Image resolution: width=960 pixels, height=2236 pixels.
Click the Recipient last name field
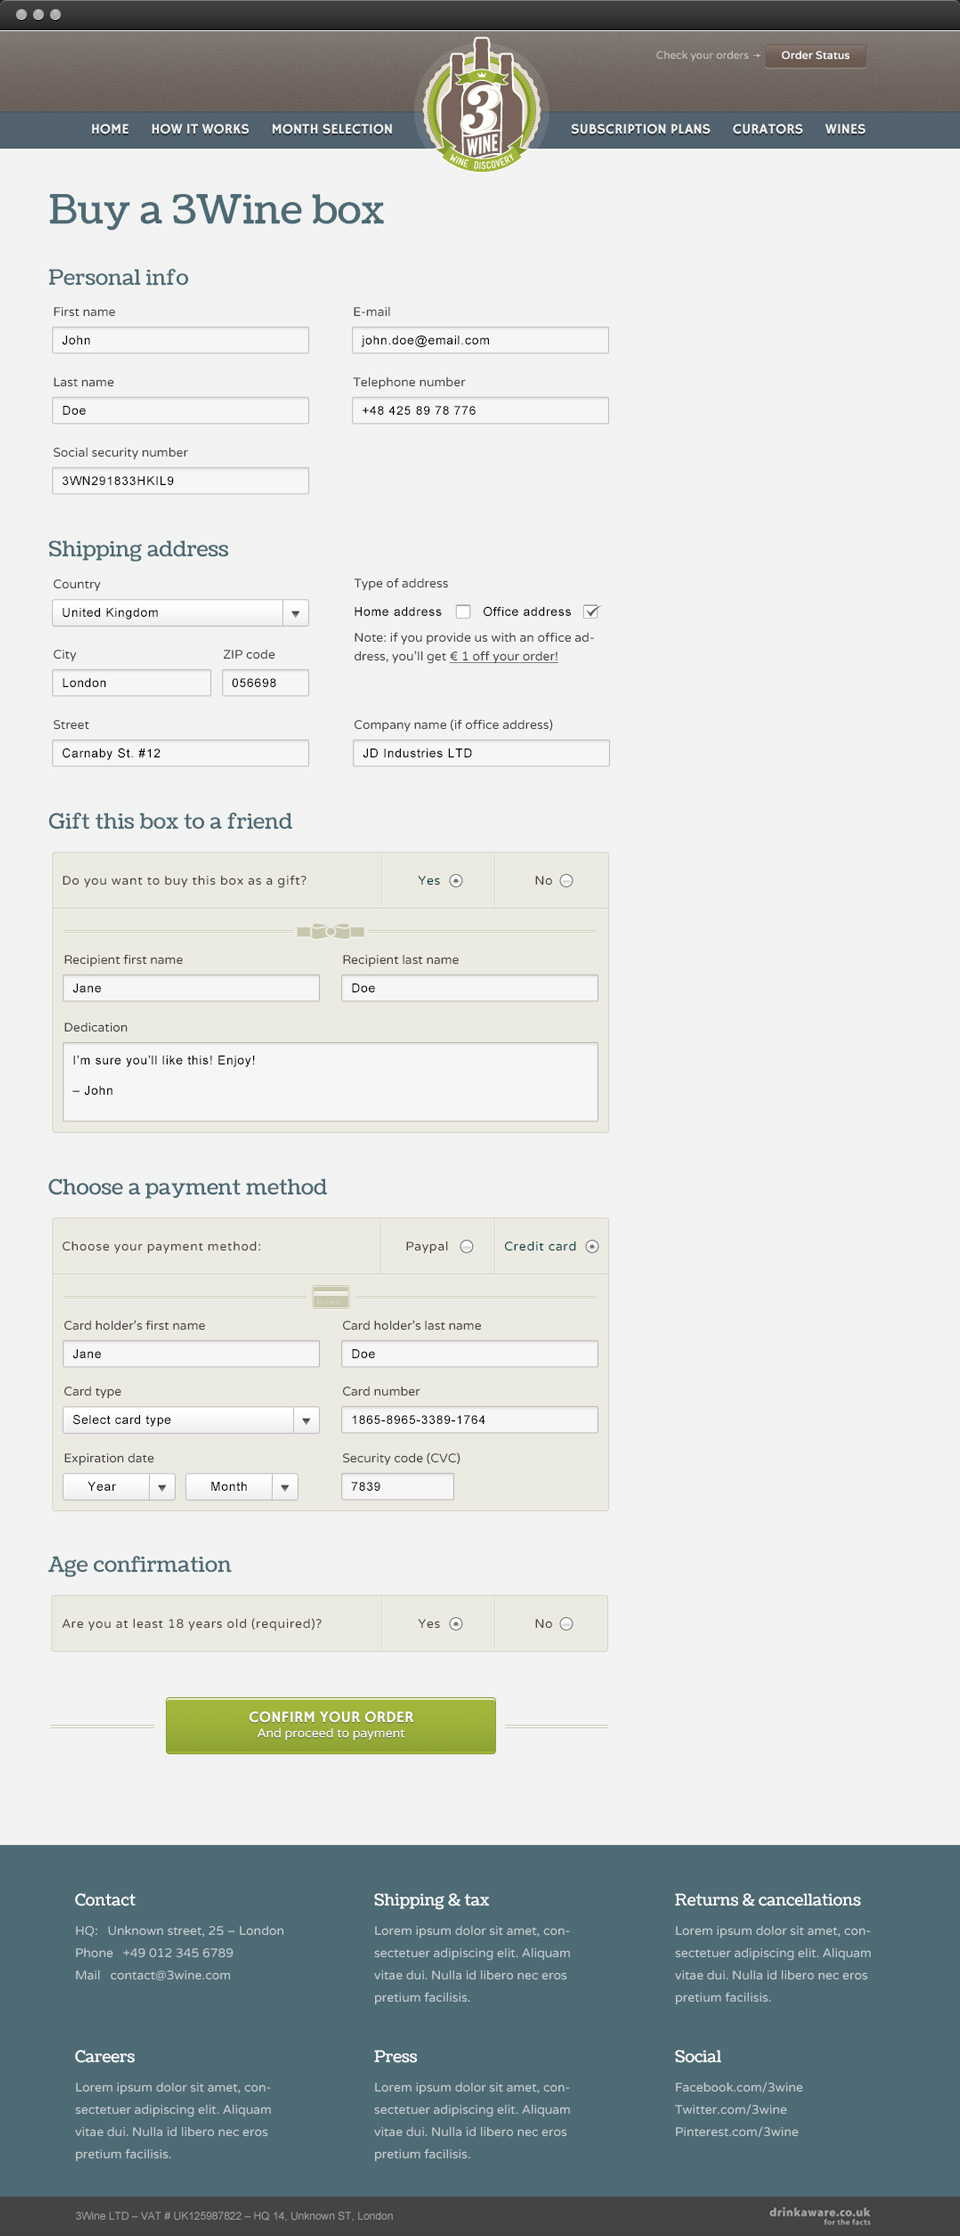(470, 988)
